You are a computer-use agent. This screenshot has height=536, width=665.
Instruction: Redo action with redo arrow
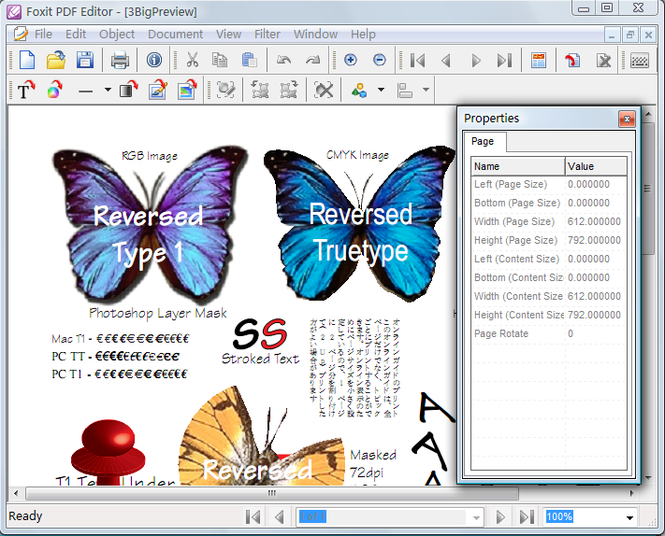313,60
